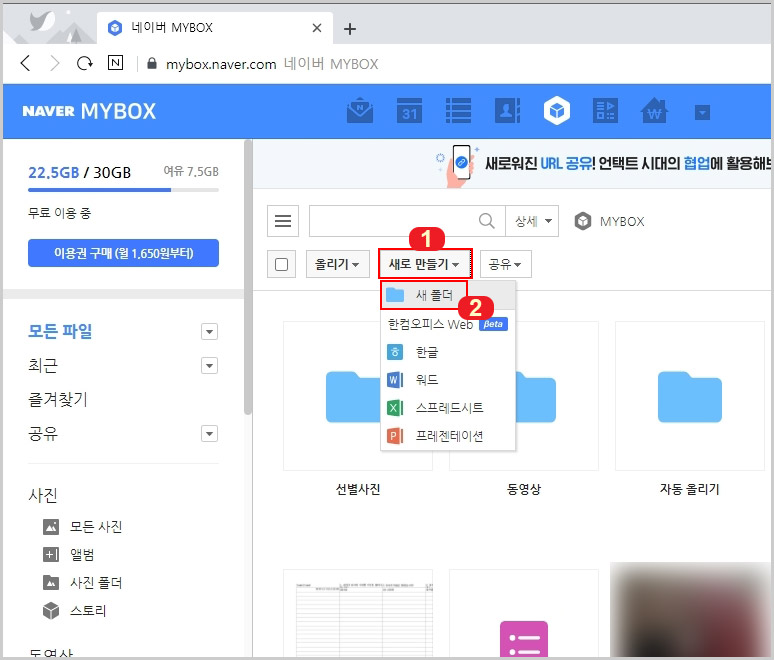The image size is (774, 660).
Task: Open Naver Mail from header icons
Action: coord(360,111)
